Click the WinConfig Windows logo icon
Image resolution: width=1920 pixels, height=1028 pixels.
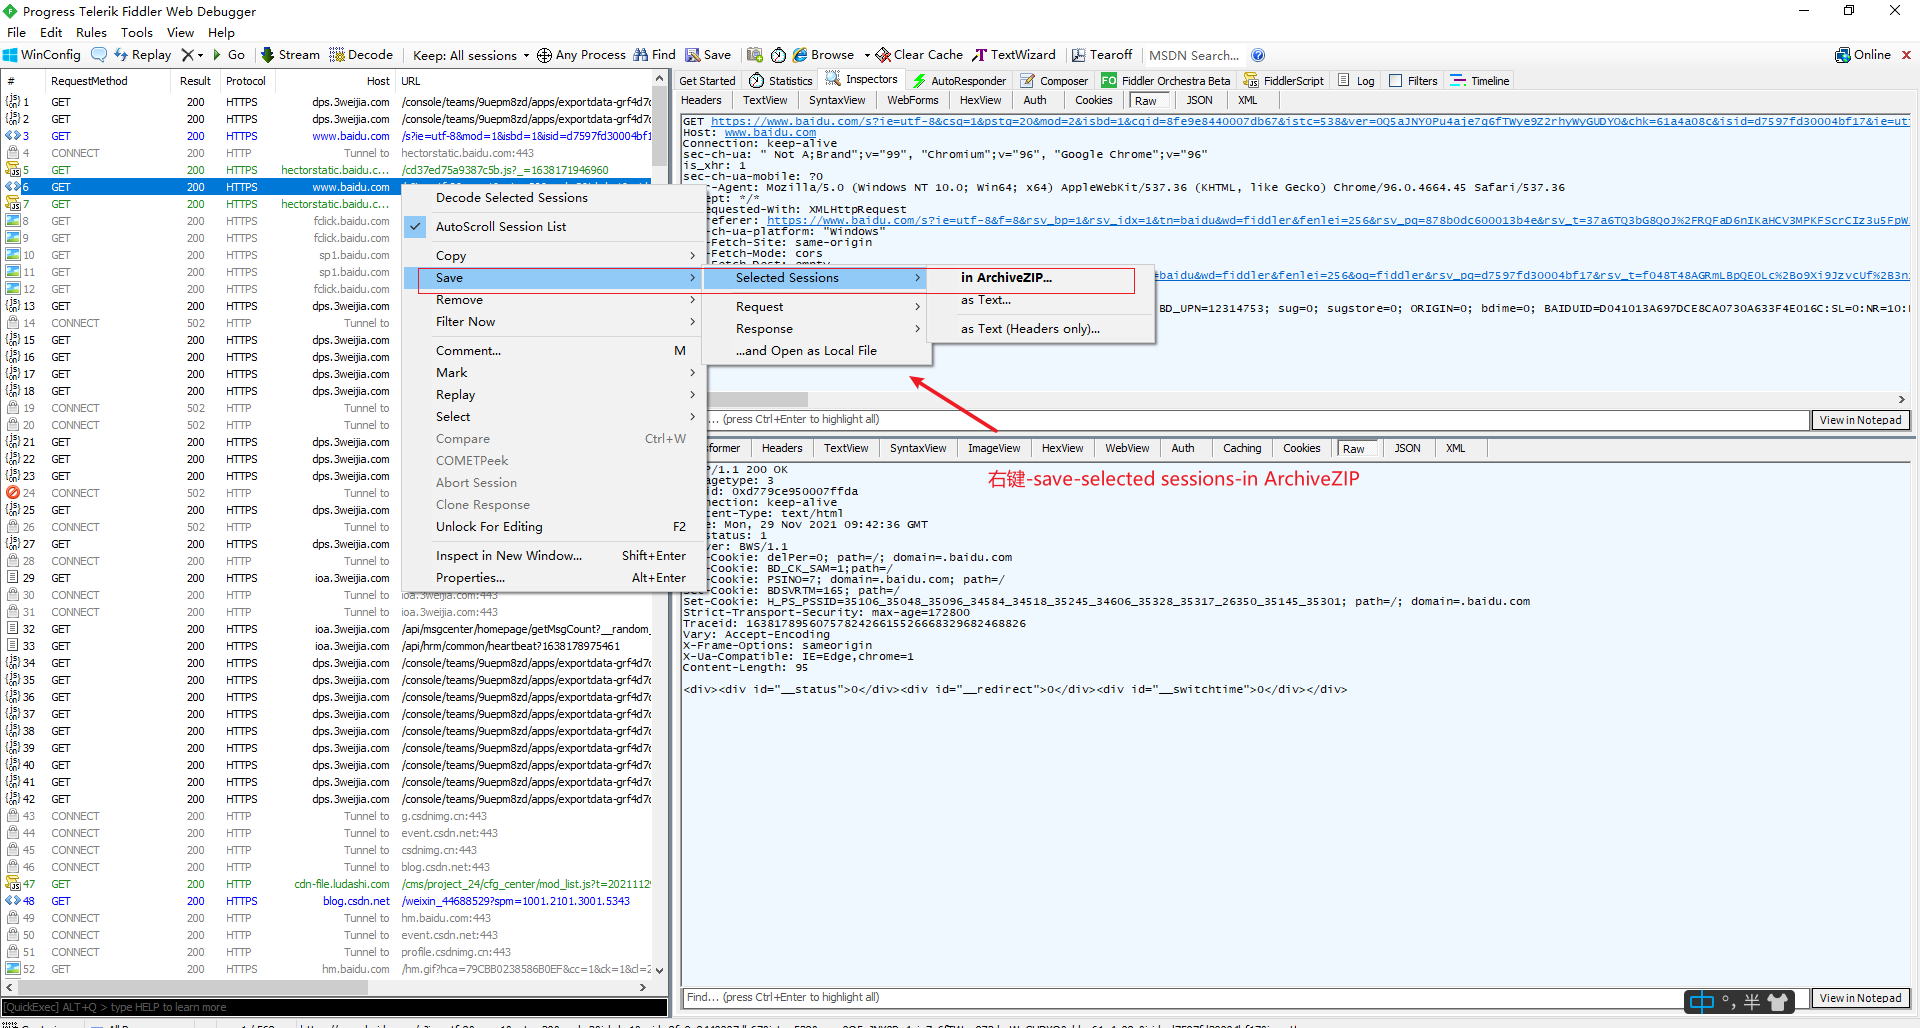10,55
